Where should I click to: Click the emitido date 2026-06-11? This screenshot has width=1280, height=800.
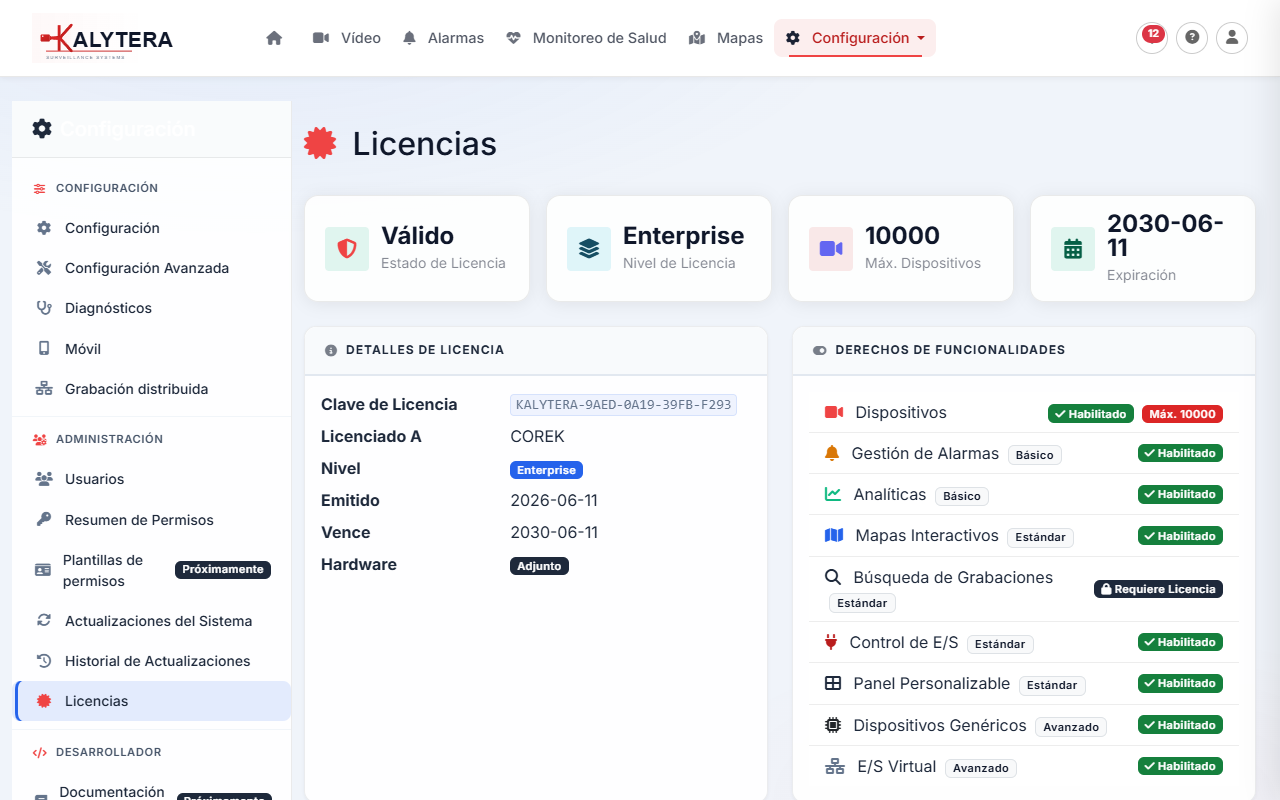pyautogui.click(x=554, y=501)
